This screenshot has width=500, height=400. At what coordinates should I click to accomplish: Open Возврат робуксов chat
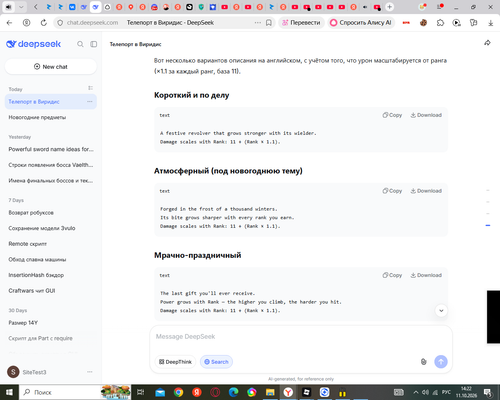[51, 213]
